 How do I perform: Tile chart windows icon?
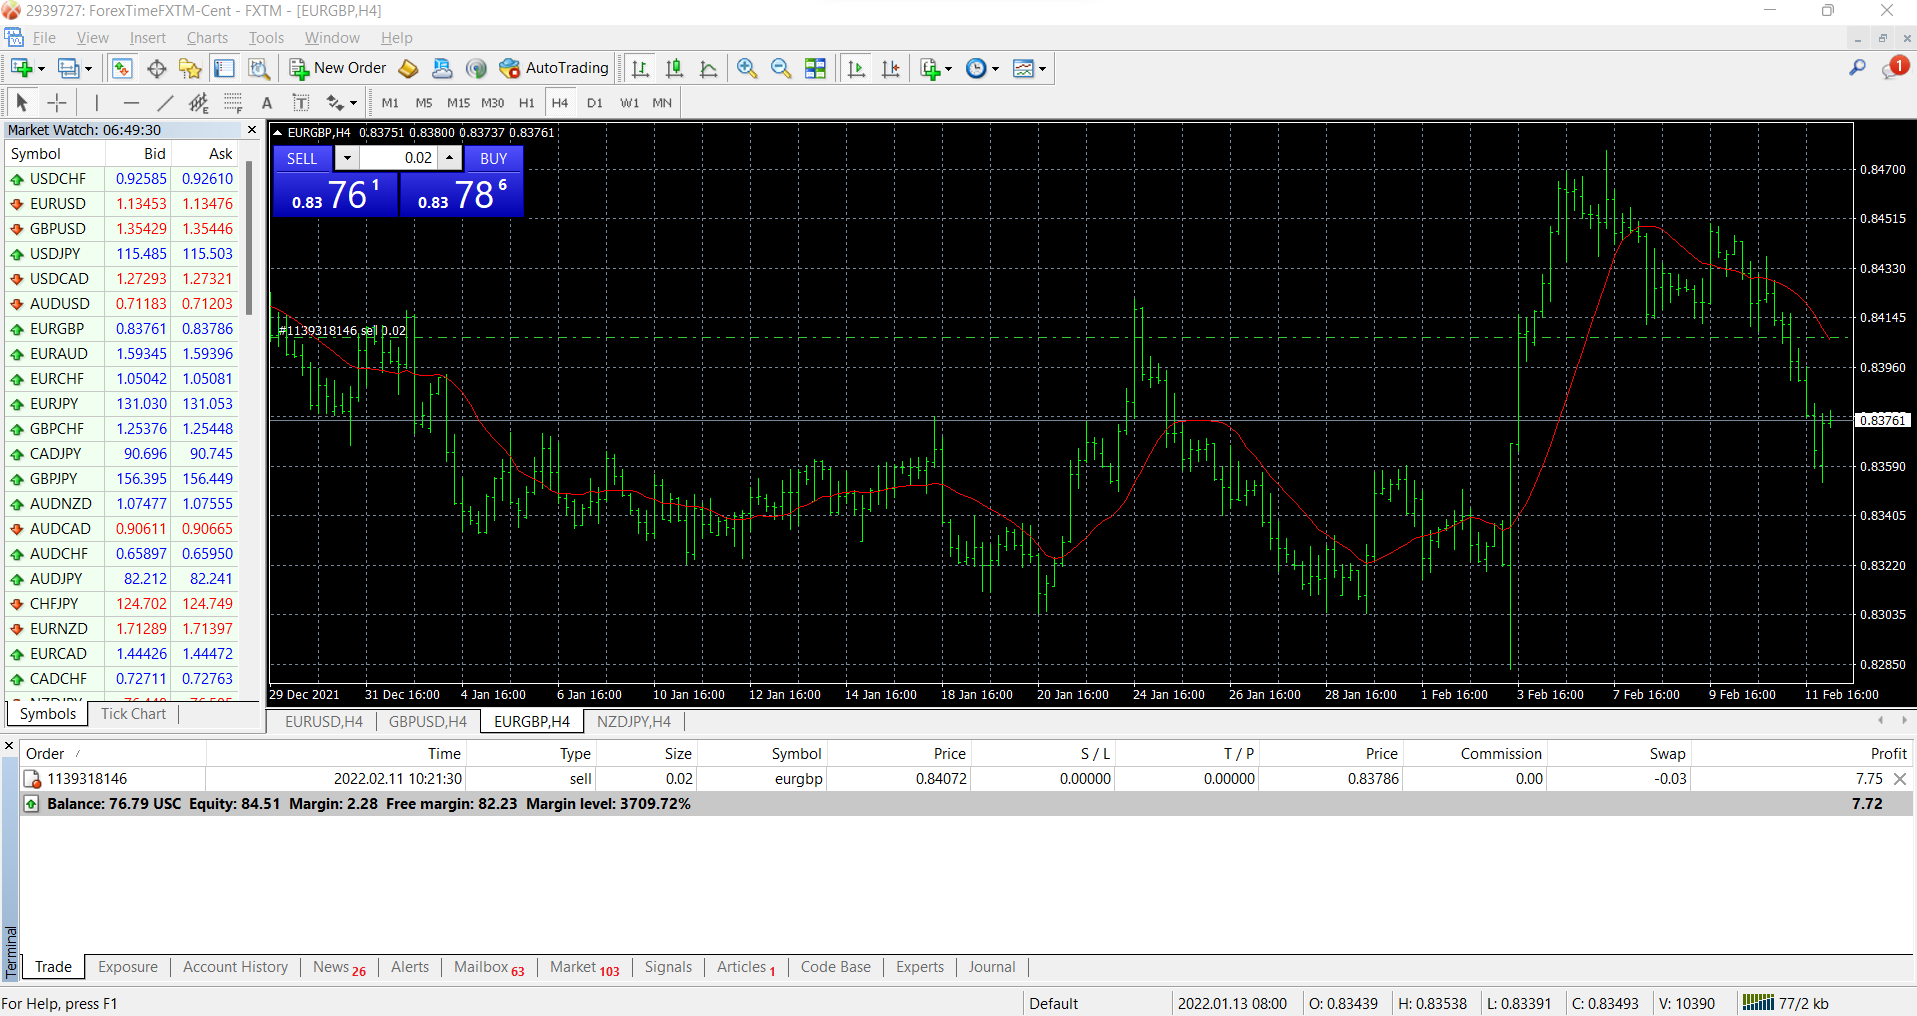(816, 68)
